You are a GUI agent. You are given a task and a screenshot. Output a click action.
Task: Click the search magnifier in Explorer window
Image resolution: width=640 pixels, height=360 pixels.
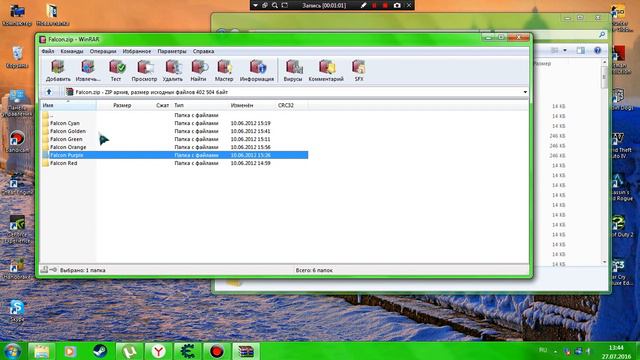point(602,35)
